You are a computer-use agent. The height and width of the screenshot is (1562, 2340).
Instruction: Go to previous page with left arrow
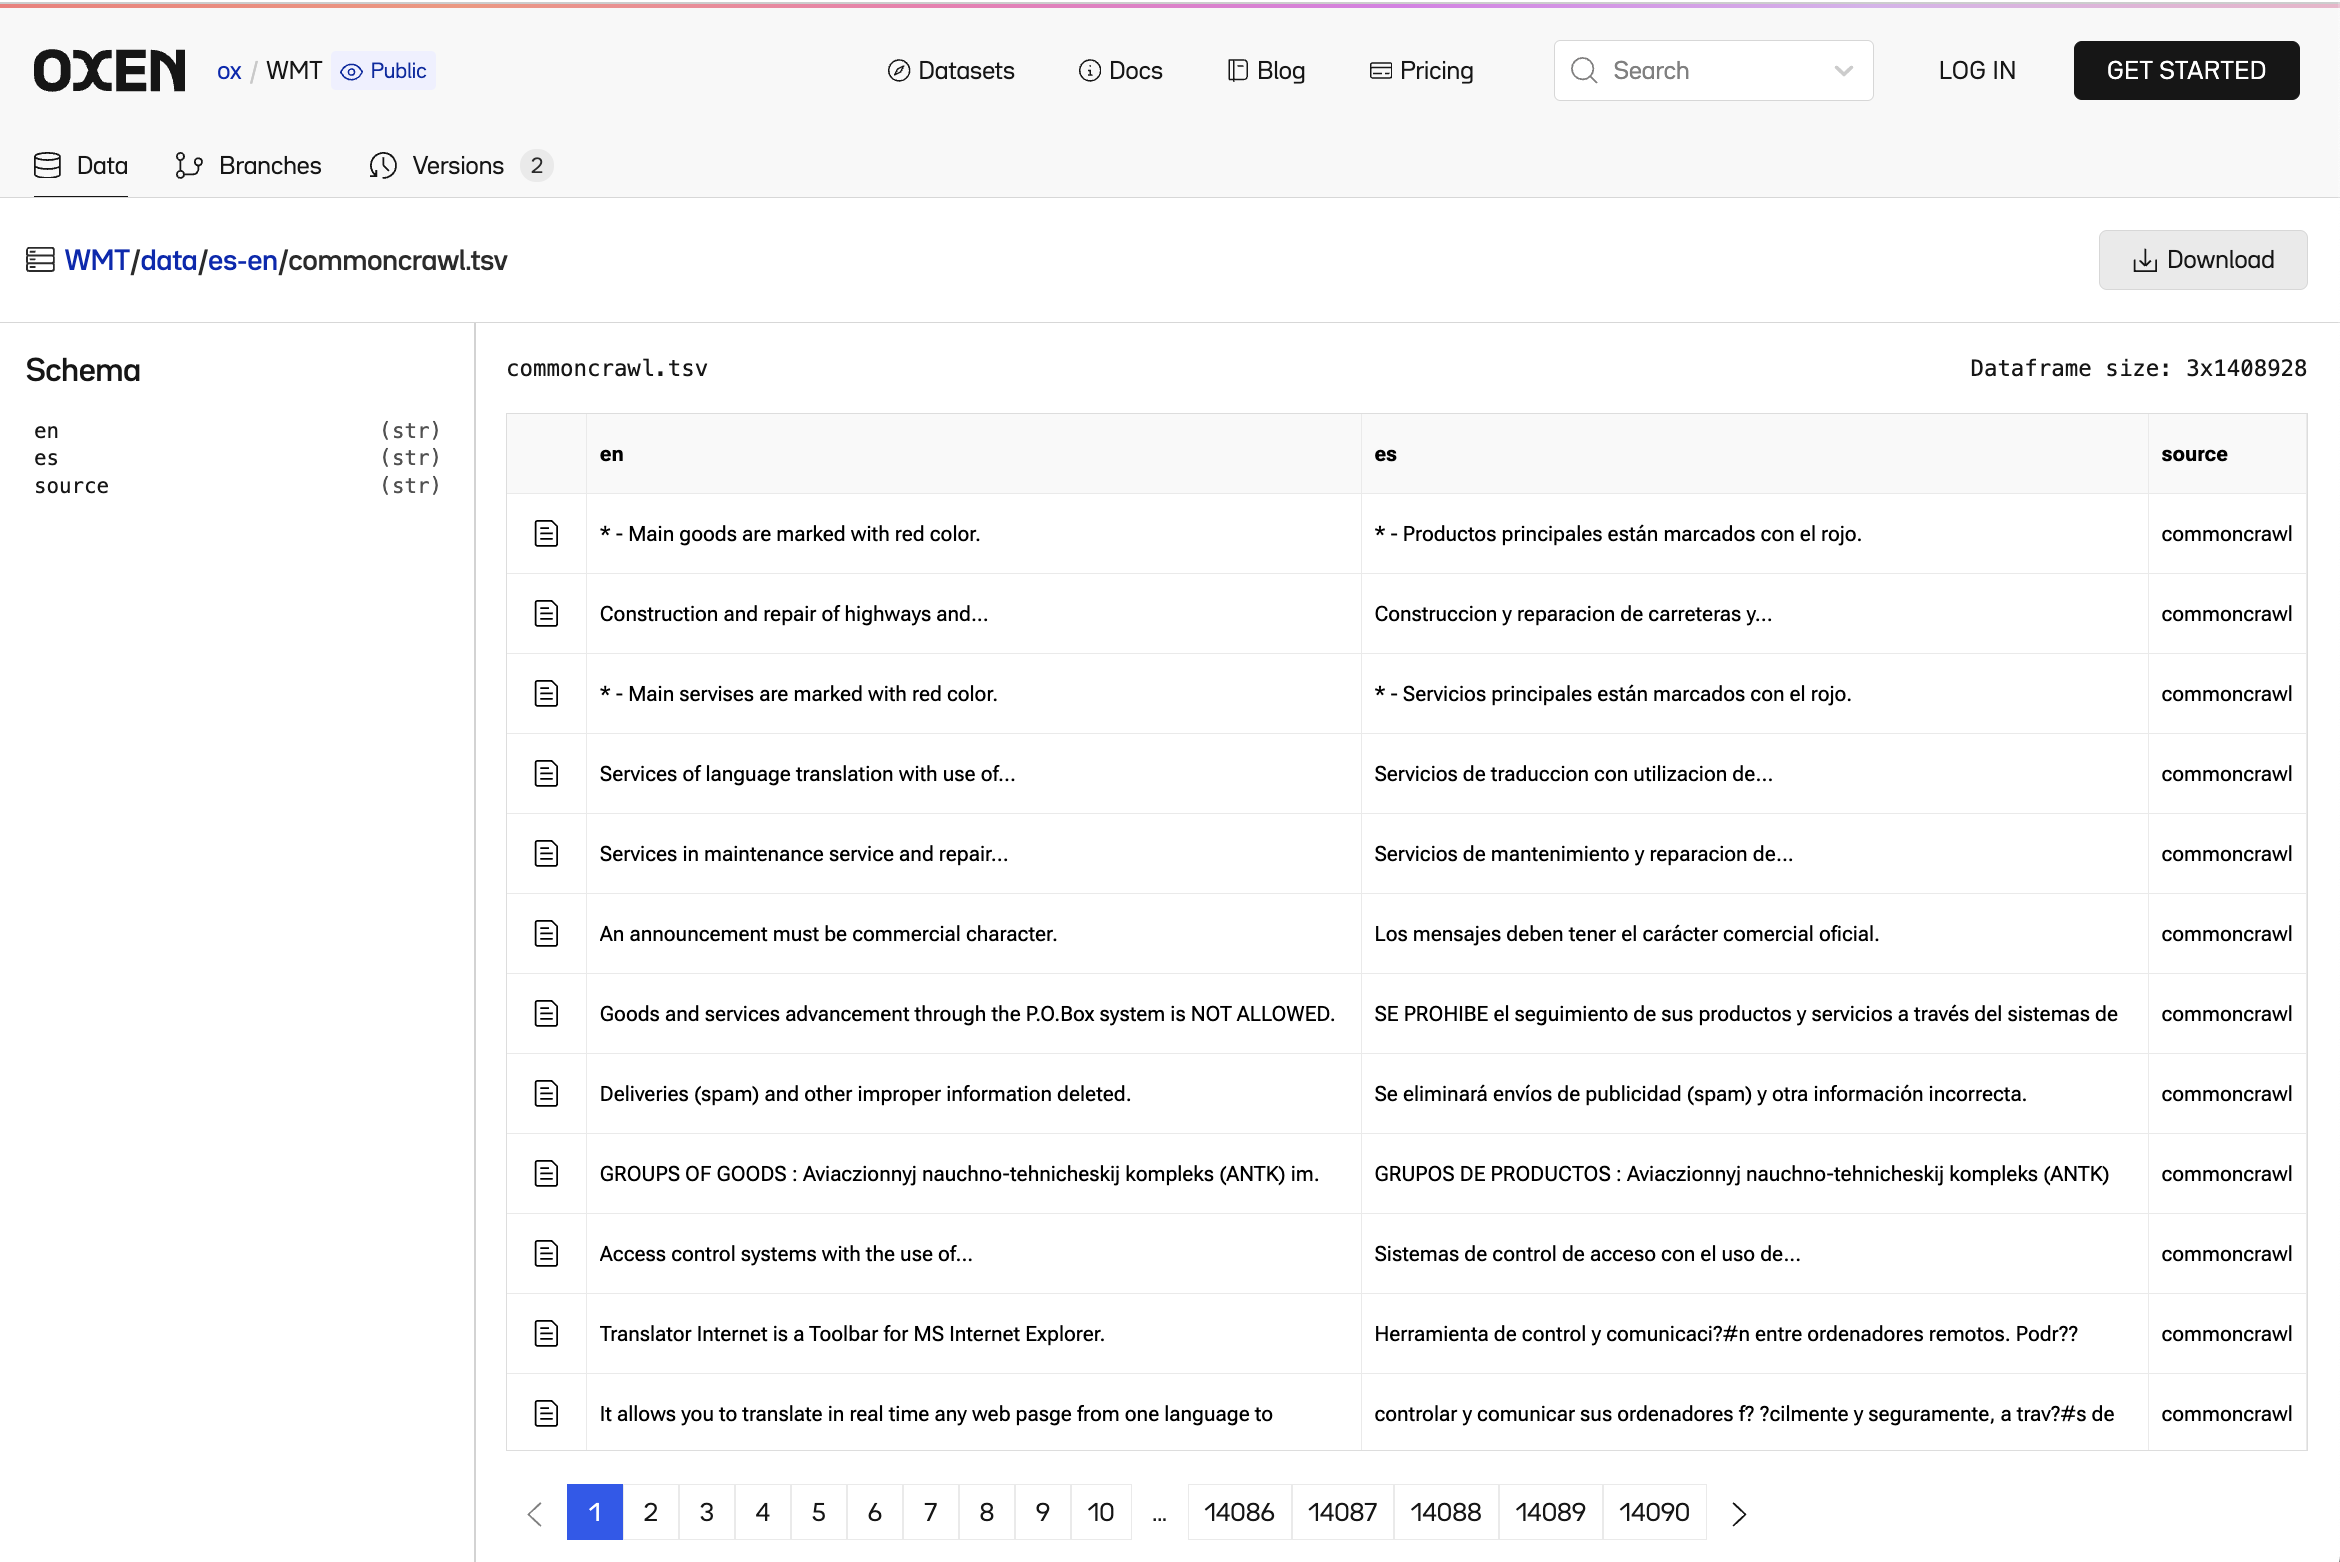point(535,1513)
